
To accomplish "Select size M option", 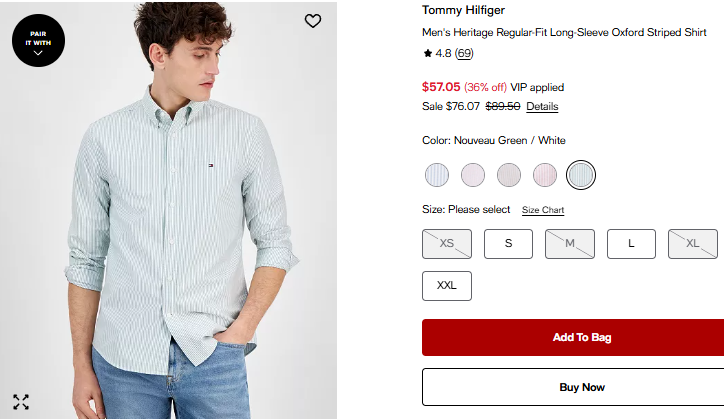I will click(x=570, y=244).
